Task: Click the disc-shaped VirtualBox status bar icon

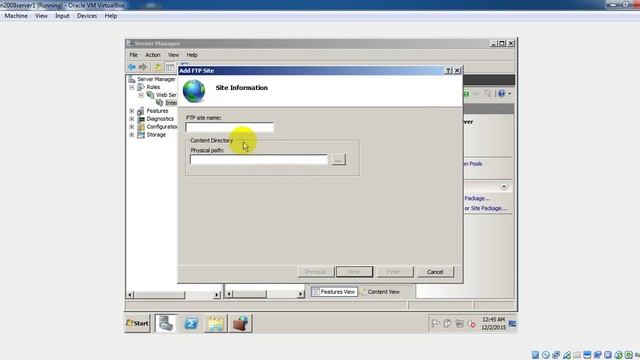Action: pyautogui.click(x=546, y=355)
